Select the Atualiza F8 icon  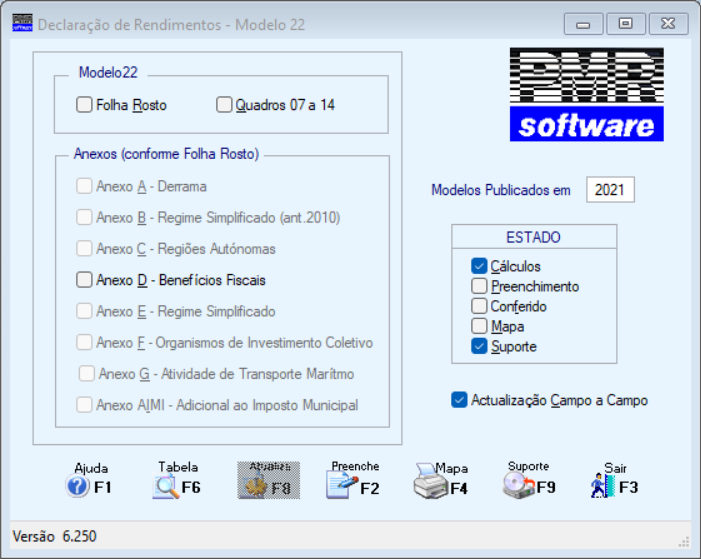coord(269,480)
